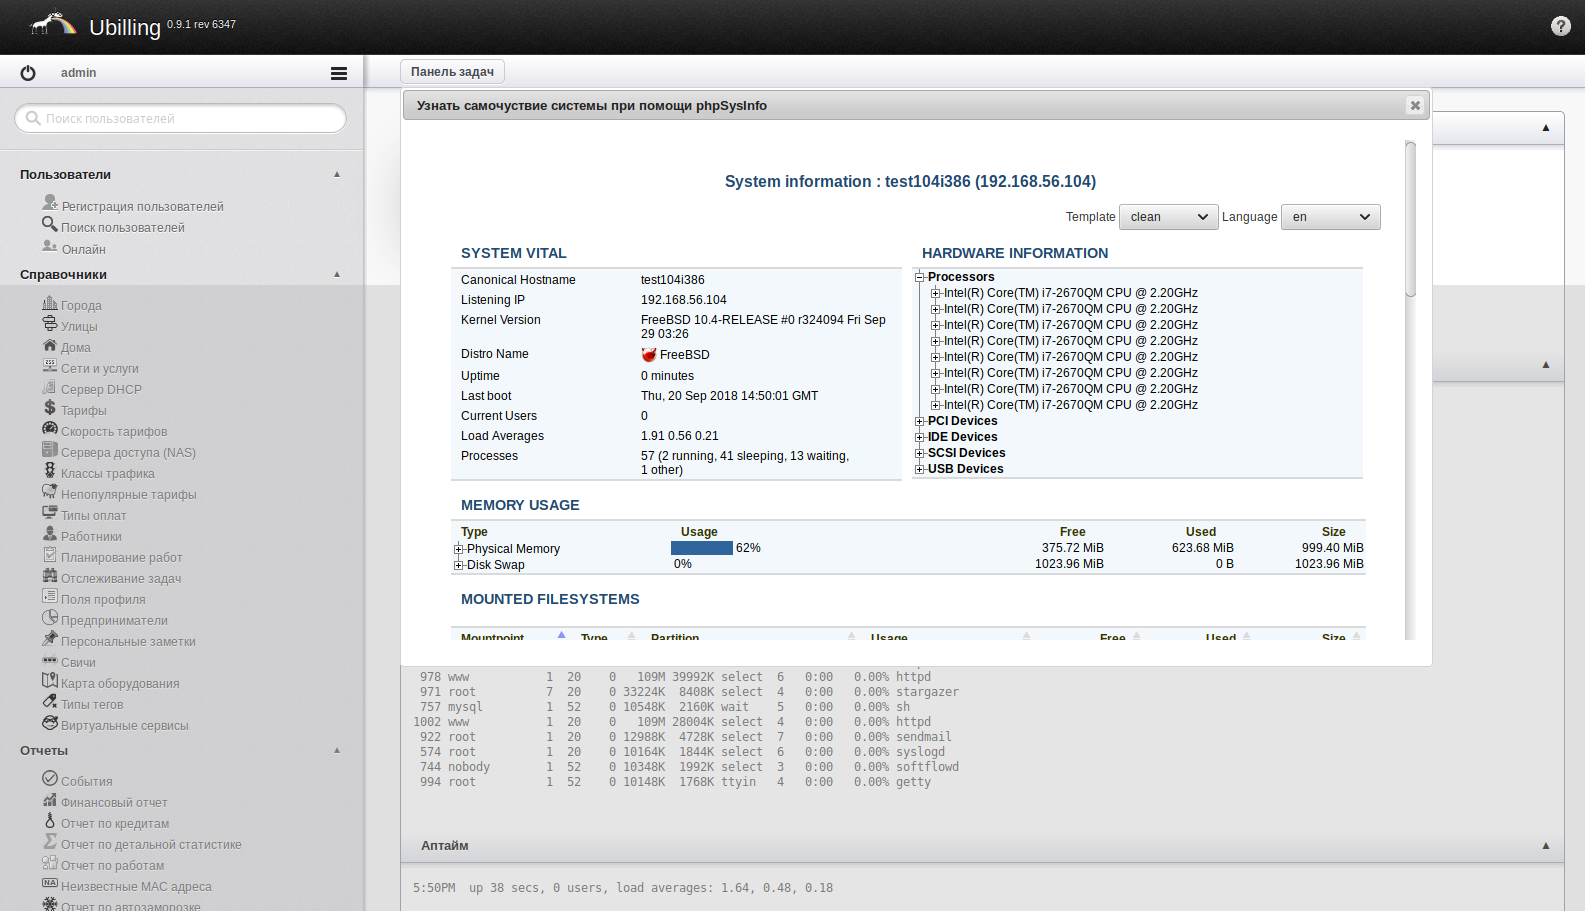The width and height of the screenshot is (1585, 911).
Task: Click the Онлайн users icon
Action: point(50,246)
